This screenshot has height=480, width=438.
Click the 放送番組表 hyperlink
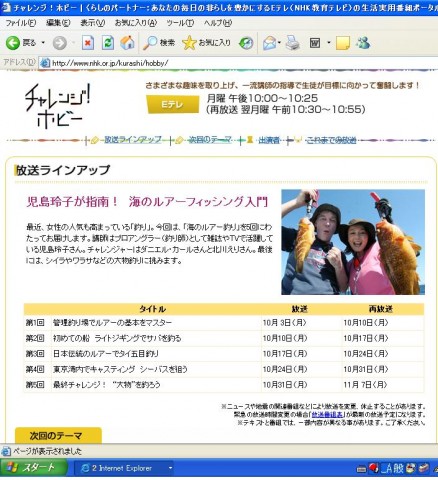(327, 415)
